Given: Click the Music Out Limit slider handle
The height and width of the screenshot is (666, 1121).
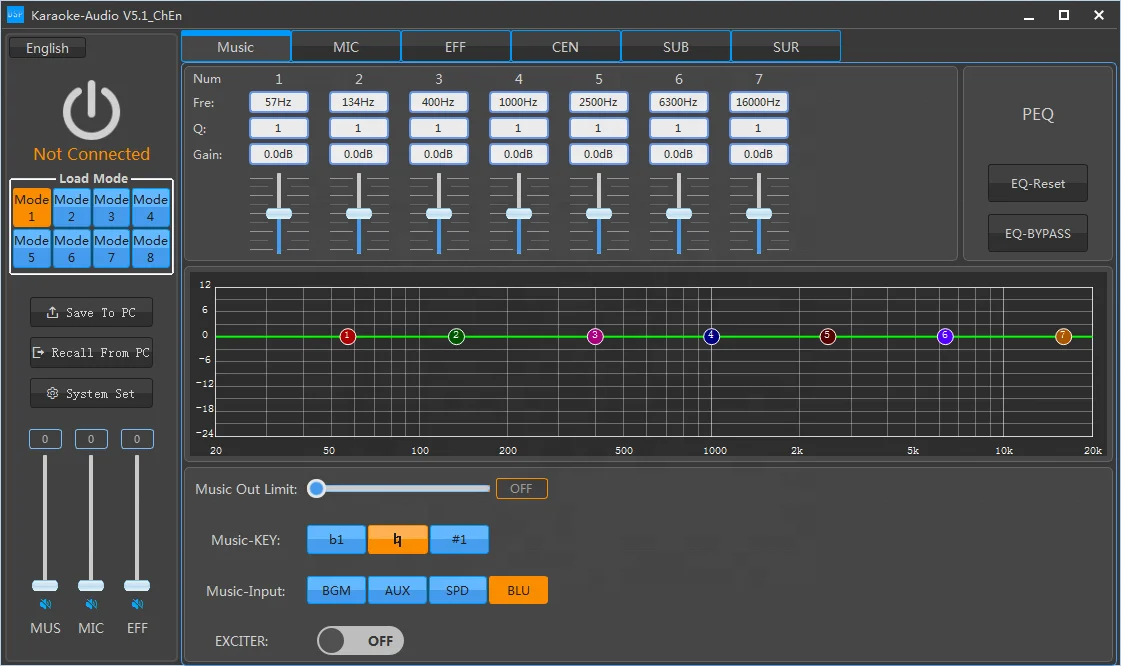Looking at the screenshot, I should (317, 489).
